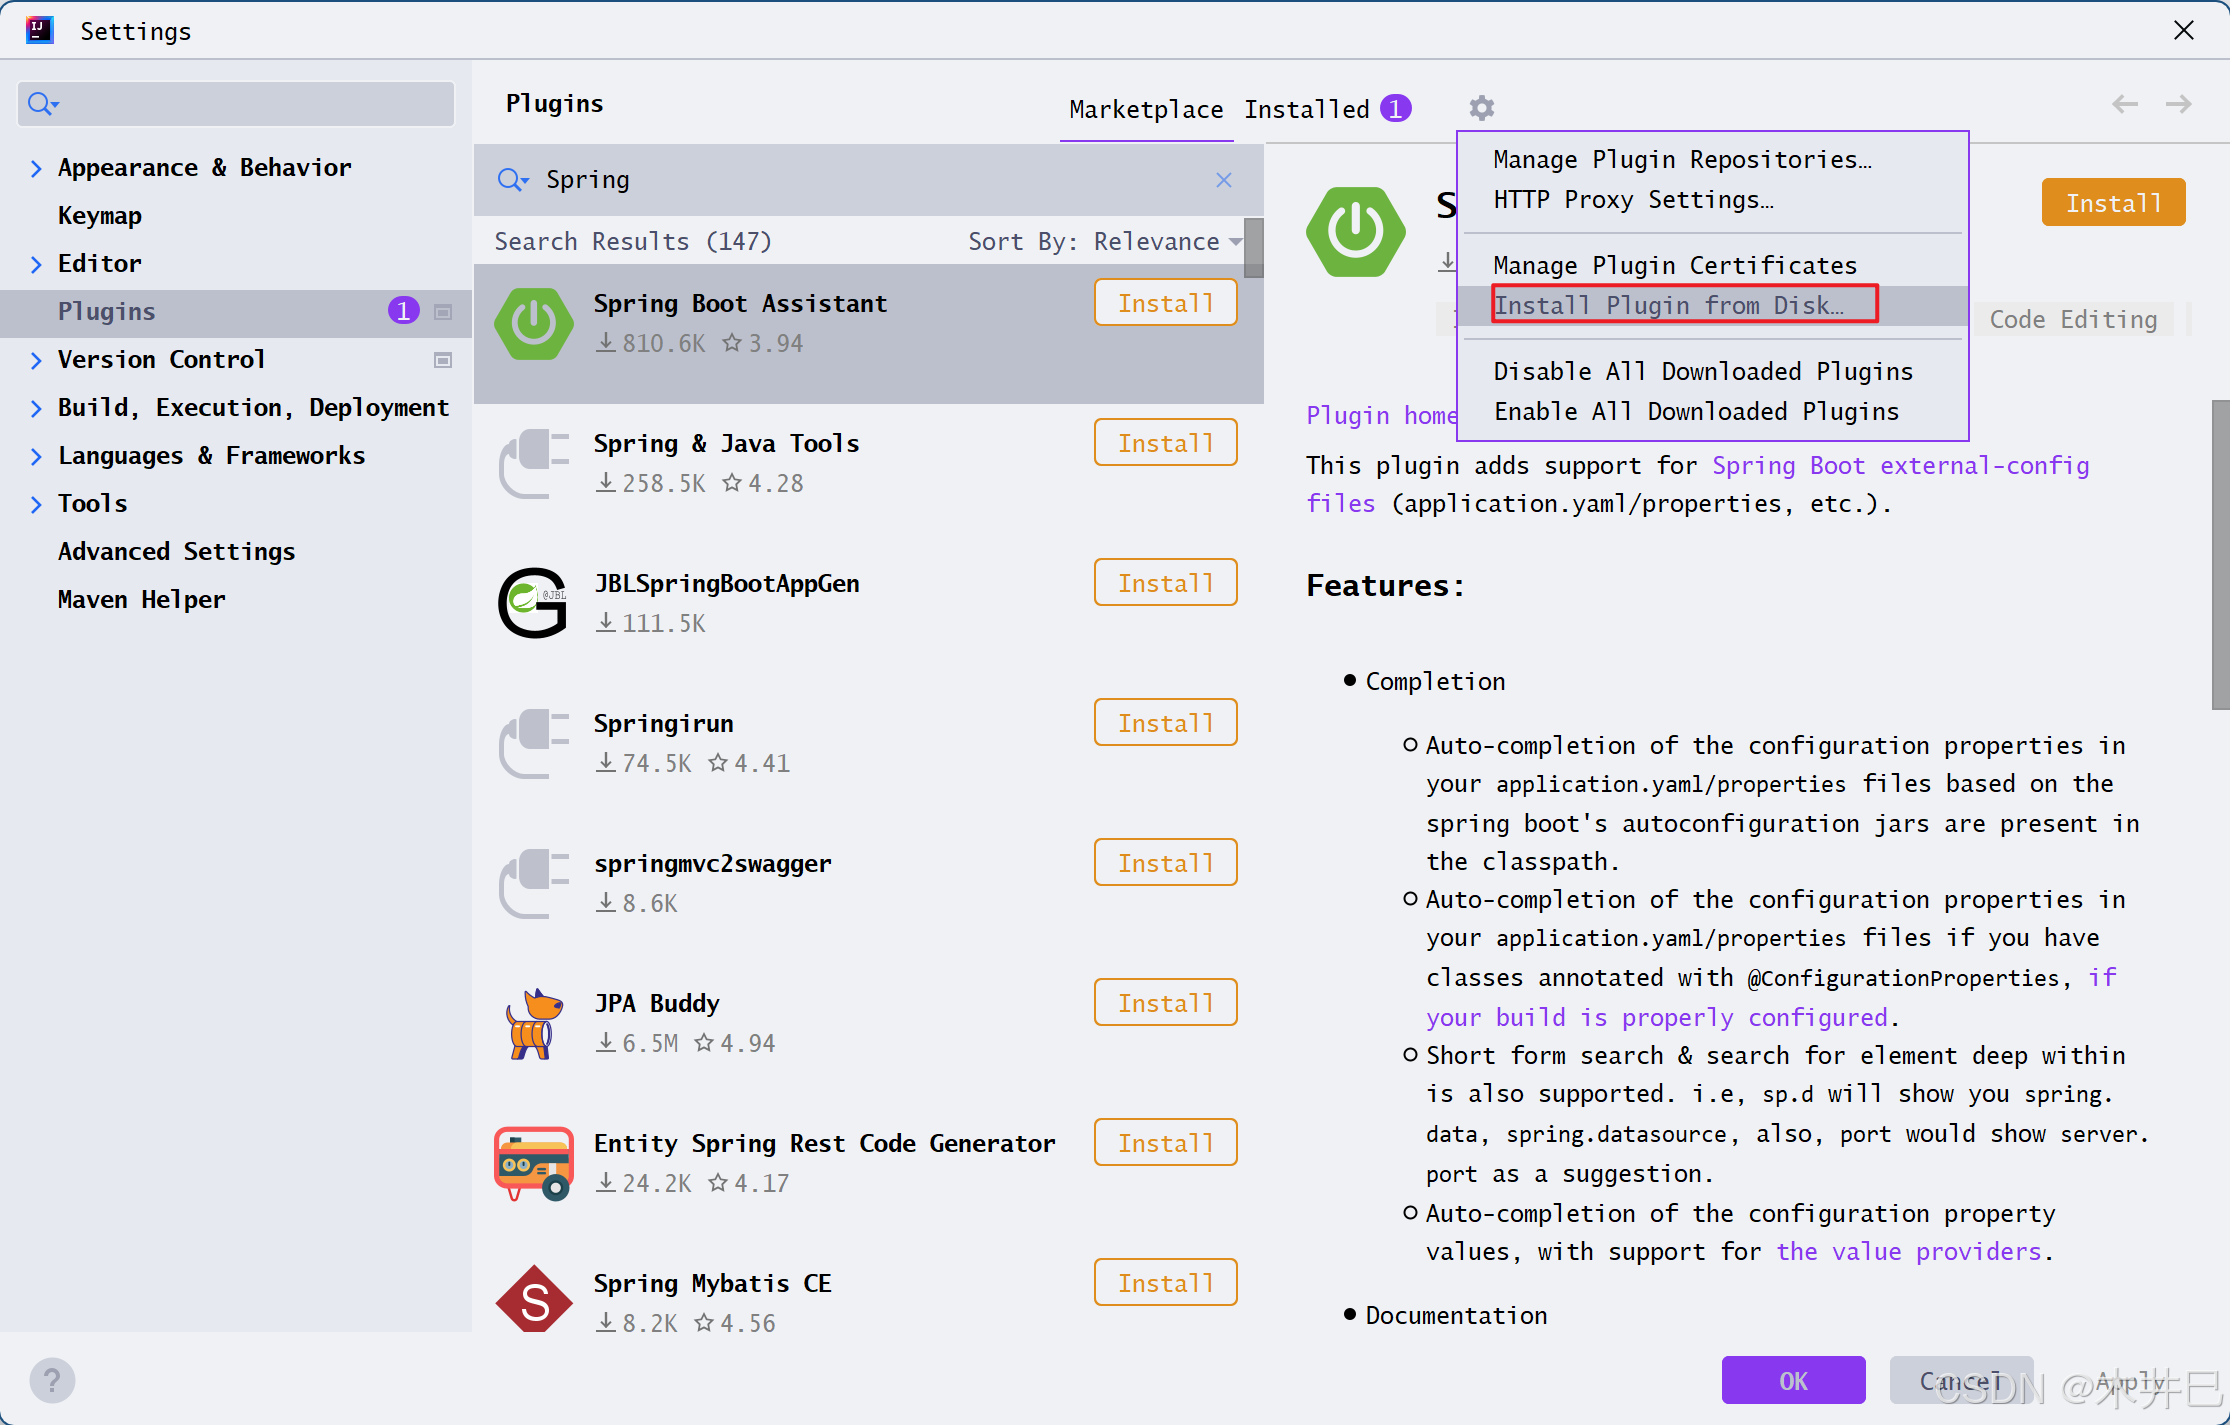The height and width of the screenshot is (1425, 2230).
Task: Click the plugins gear settings icon
Action: 1481,108
